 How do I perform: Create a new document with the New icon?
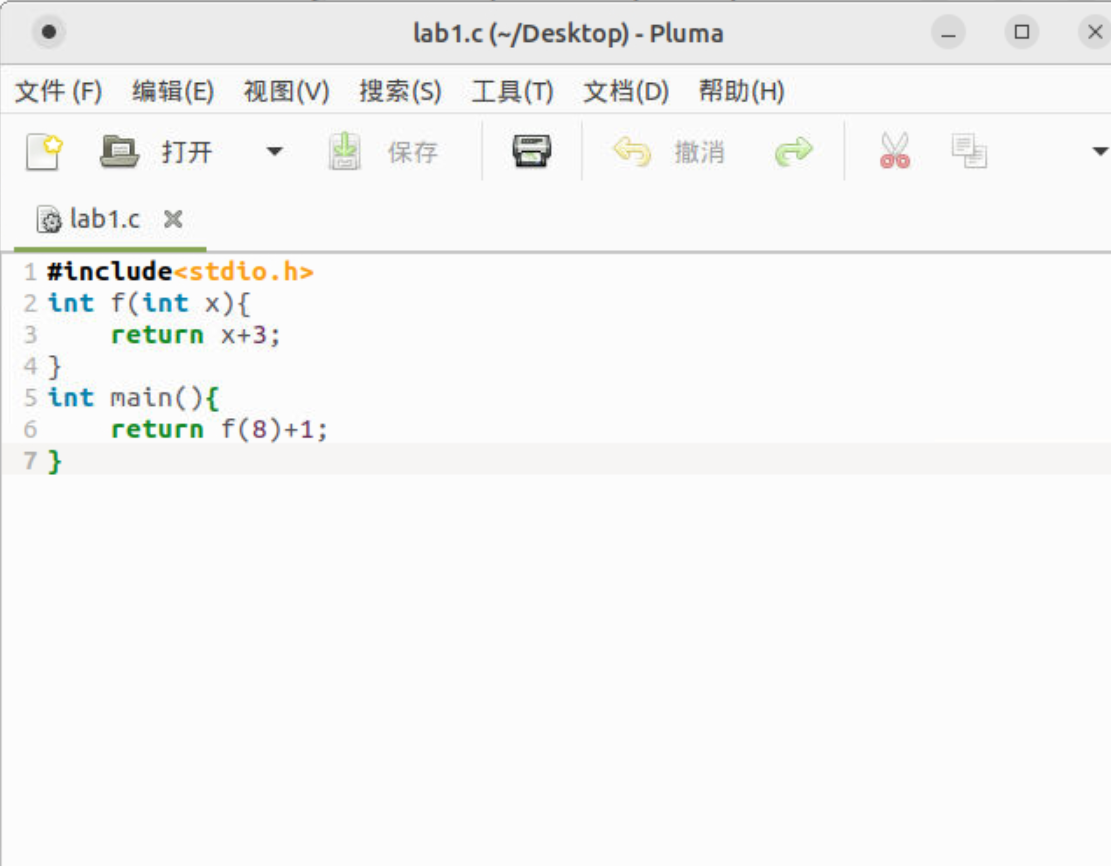(x=42, y=150)
